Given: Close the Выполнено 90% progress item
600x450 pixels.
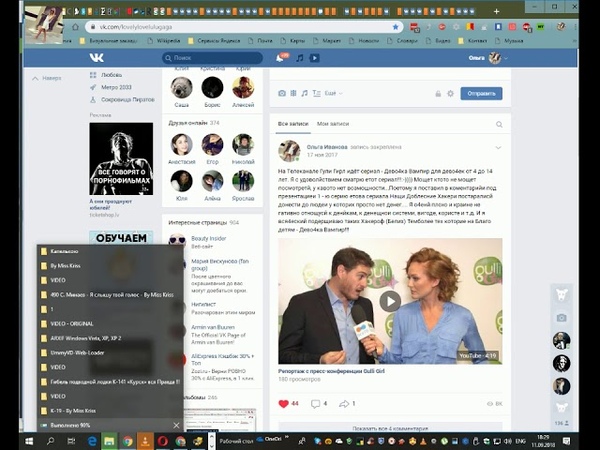Looking at the screenshot, I should pyautogui.click(x=176, y=425).
